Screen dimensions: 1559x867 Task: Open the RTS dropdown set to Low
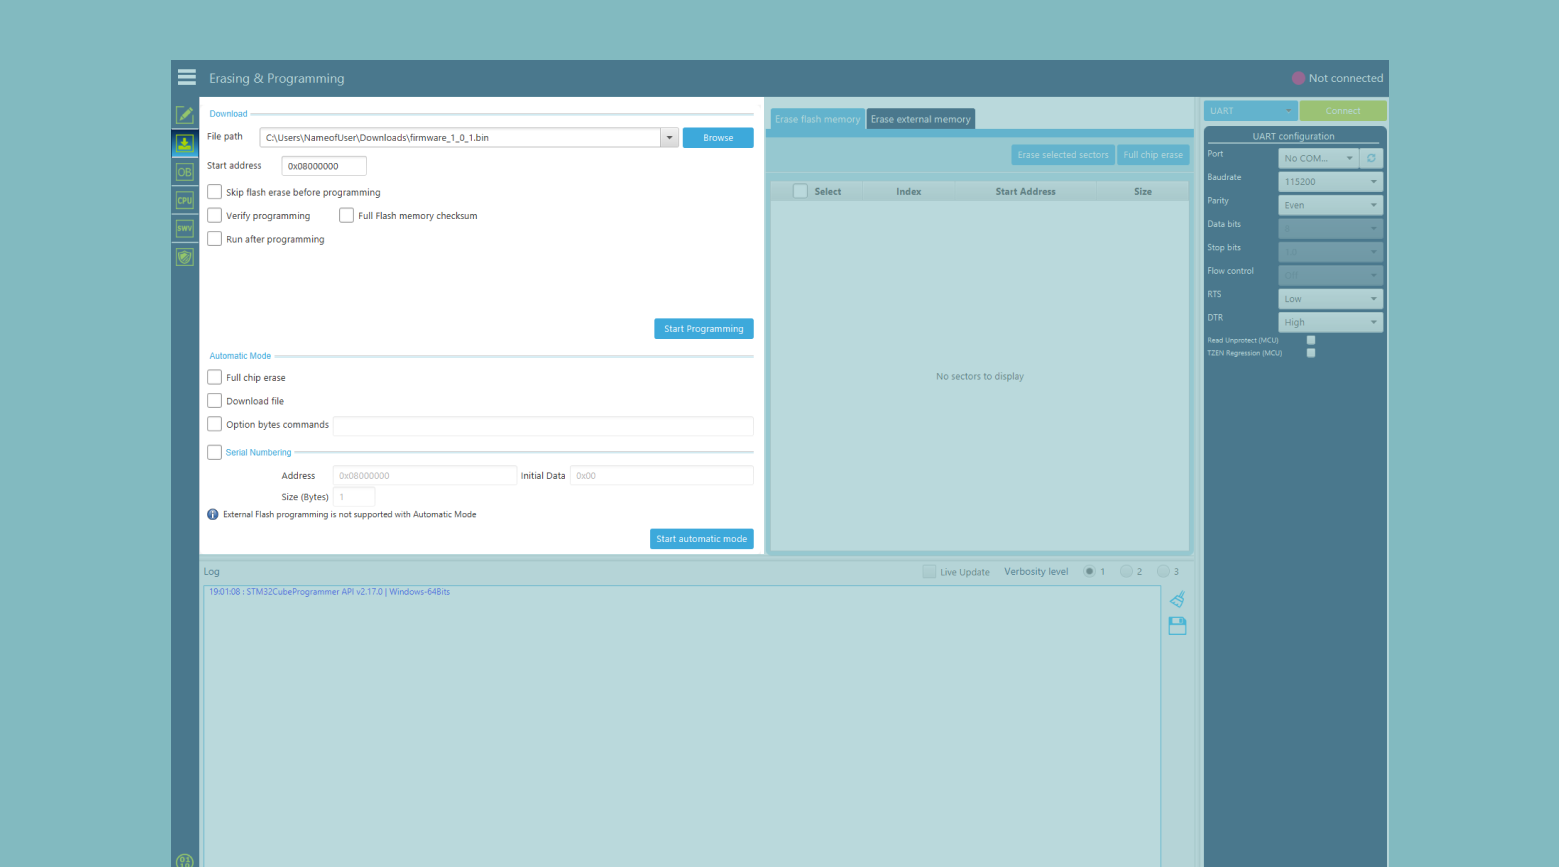pos(1330,299)
